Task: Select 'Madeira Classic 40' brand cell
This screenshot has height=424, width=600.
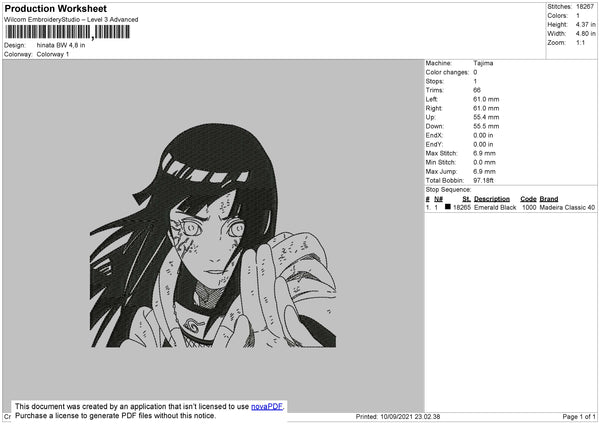Action: pyautogui.click(x=567, y=207)
